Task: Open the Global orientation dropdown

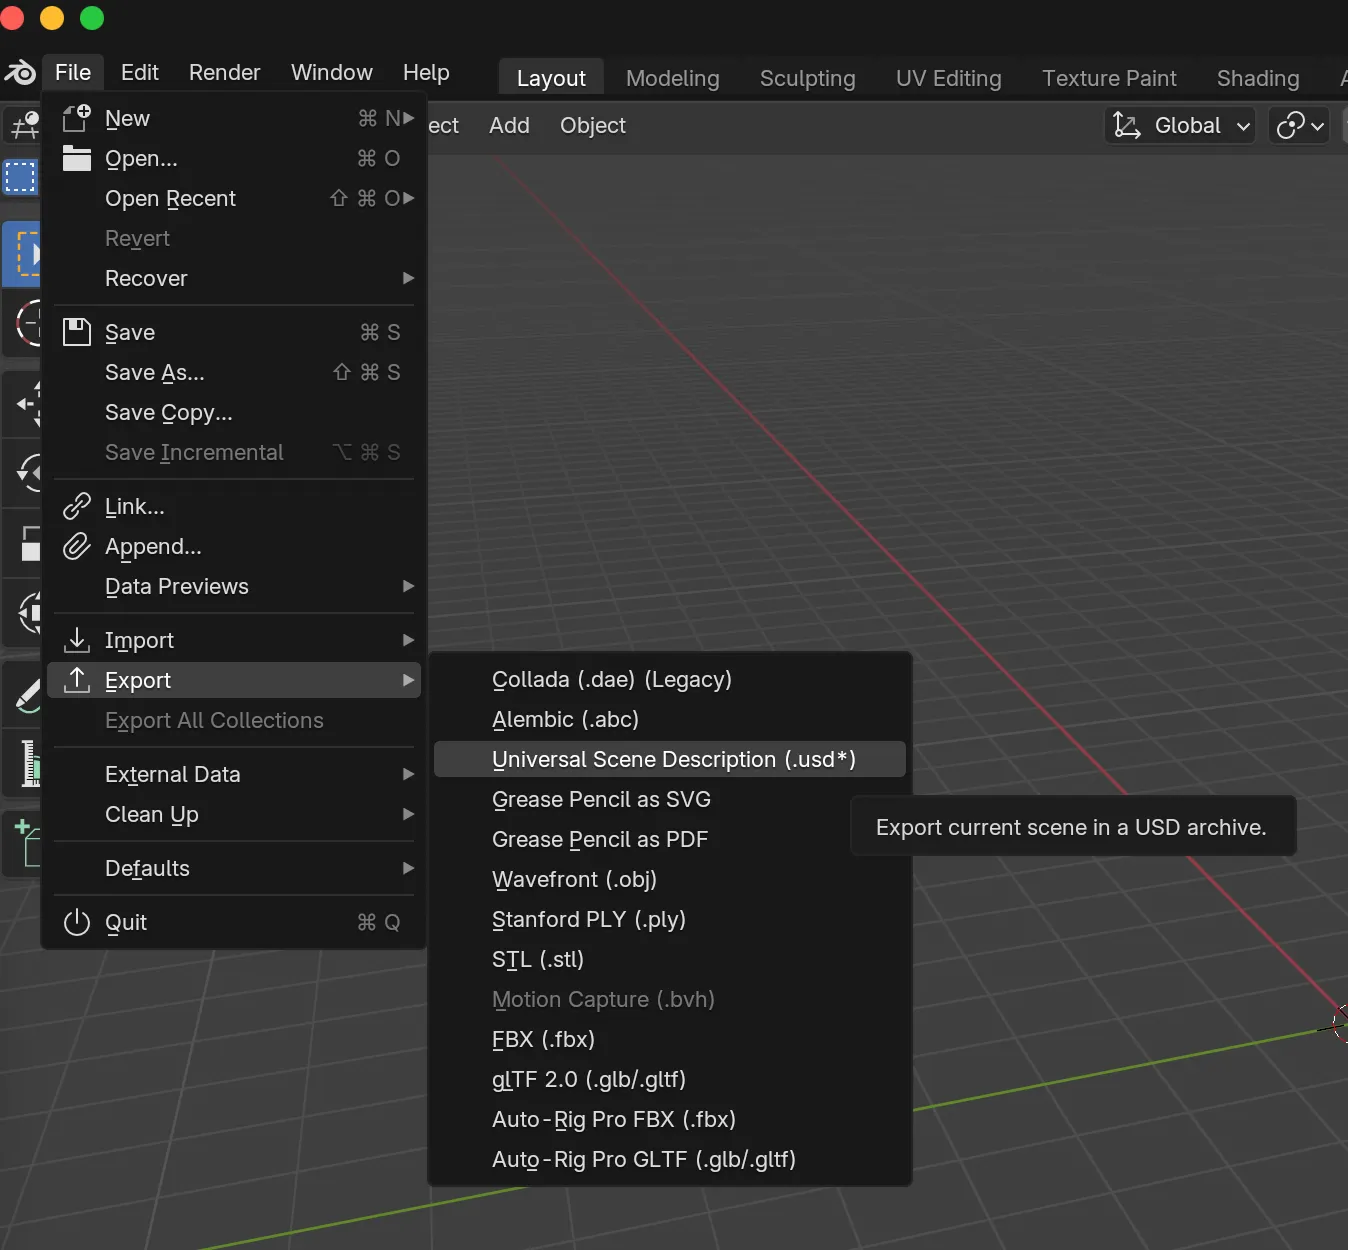Action: pos(1180,125)
